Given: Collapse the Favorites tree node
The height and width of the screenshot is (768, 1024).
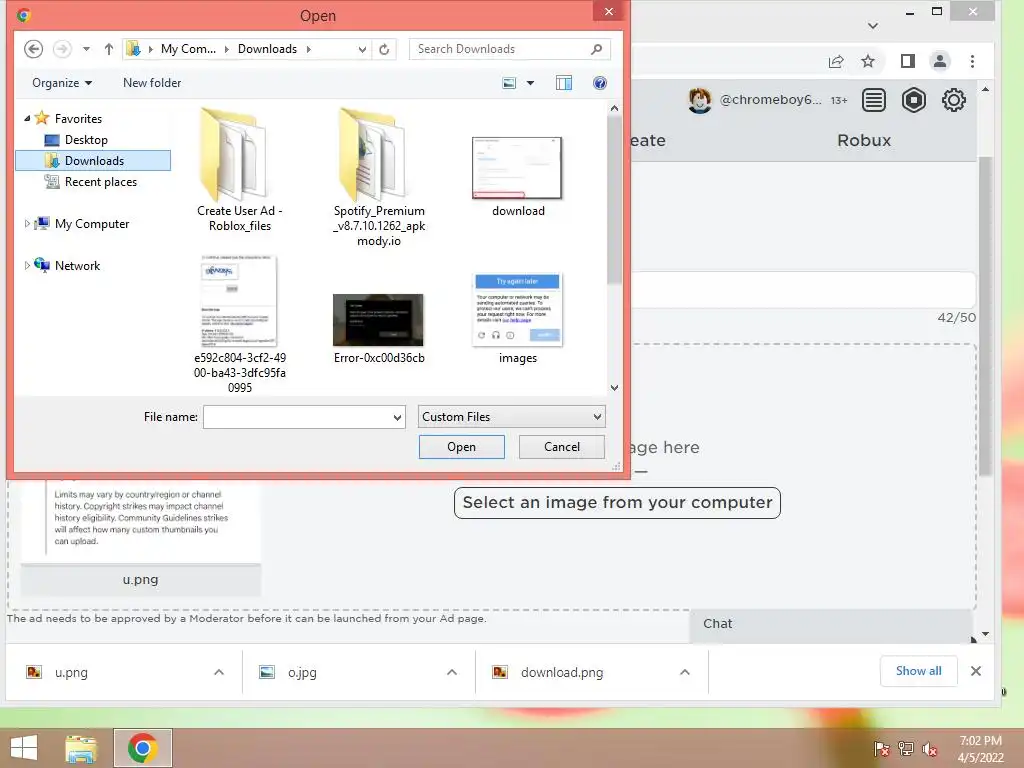Looking at the screenshot, I should [x=27, y=118].
